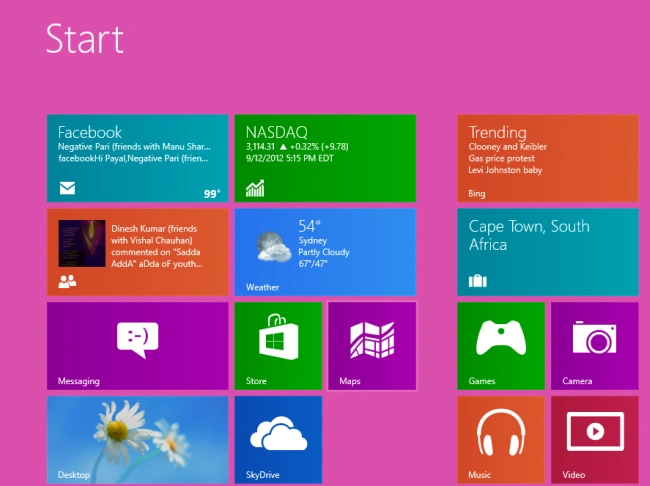The width and height of the screenshot is (650, 486).
Task: Click the Facebook heading on mail tile
Action: click(90, 132)
